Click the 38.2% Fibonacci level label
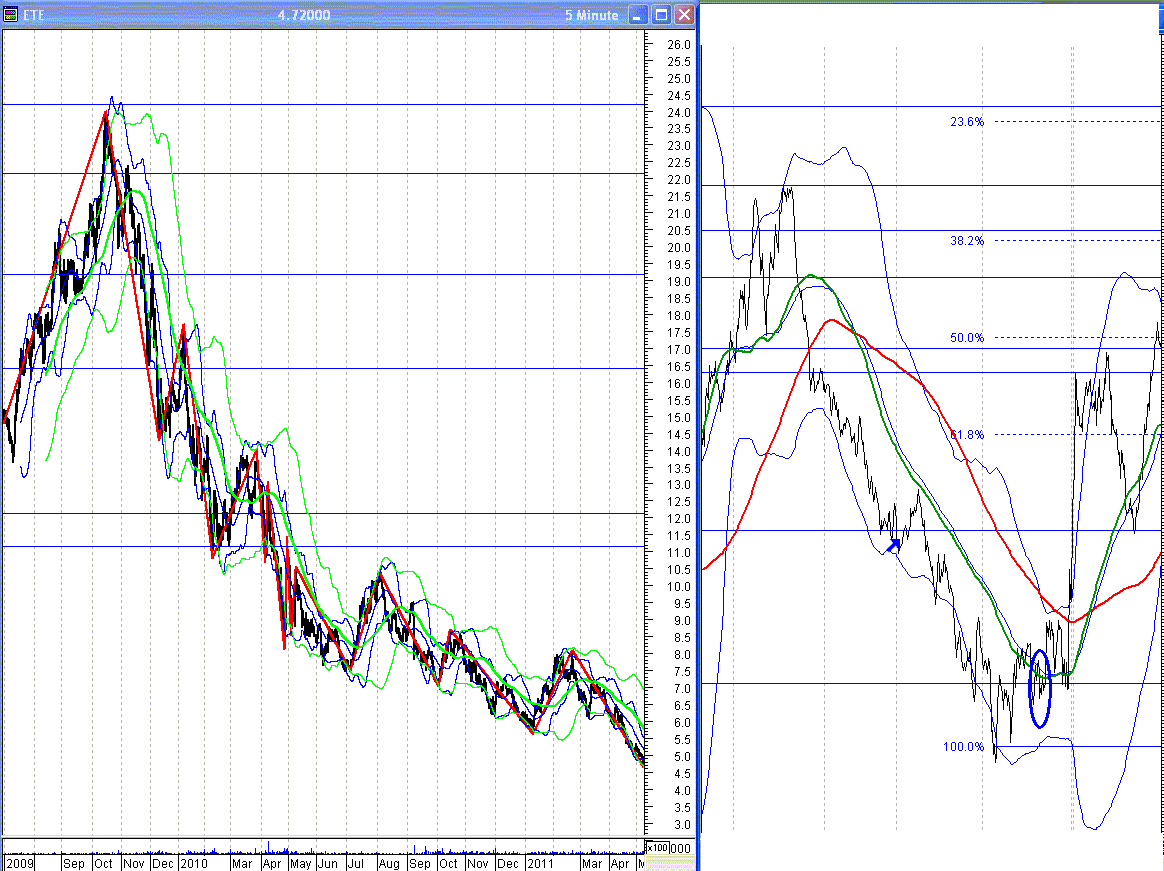 (967, 241)
